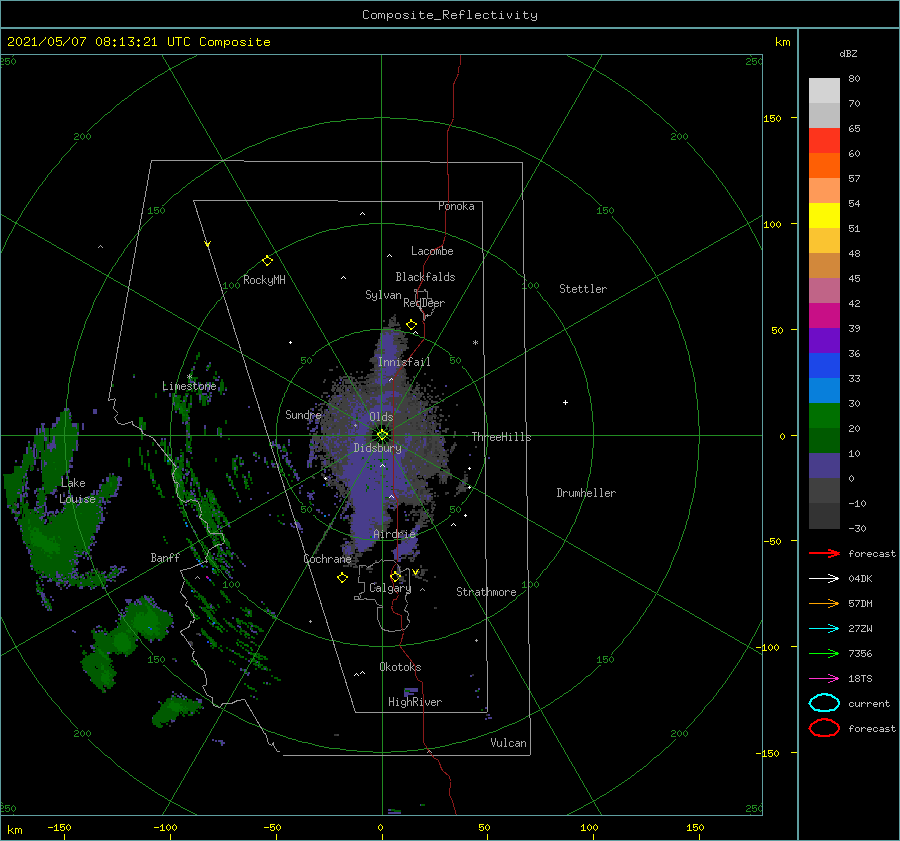
Task: Select the cyan 27ZW arrow icon
Action: pyautogui.click(x=824, y=629)
